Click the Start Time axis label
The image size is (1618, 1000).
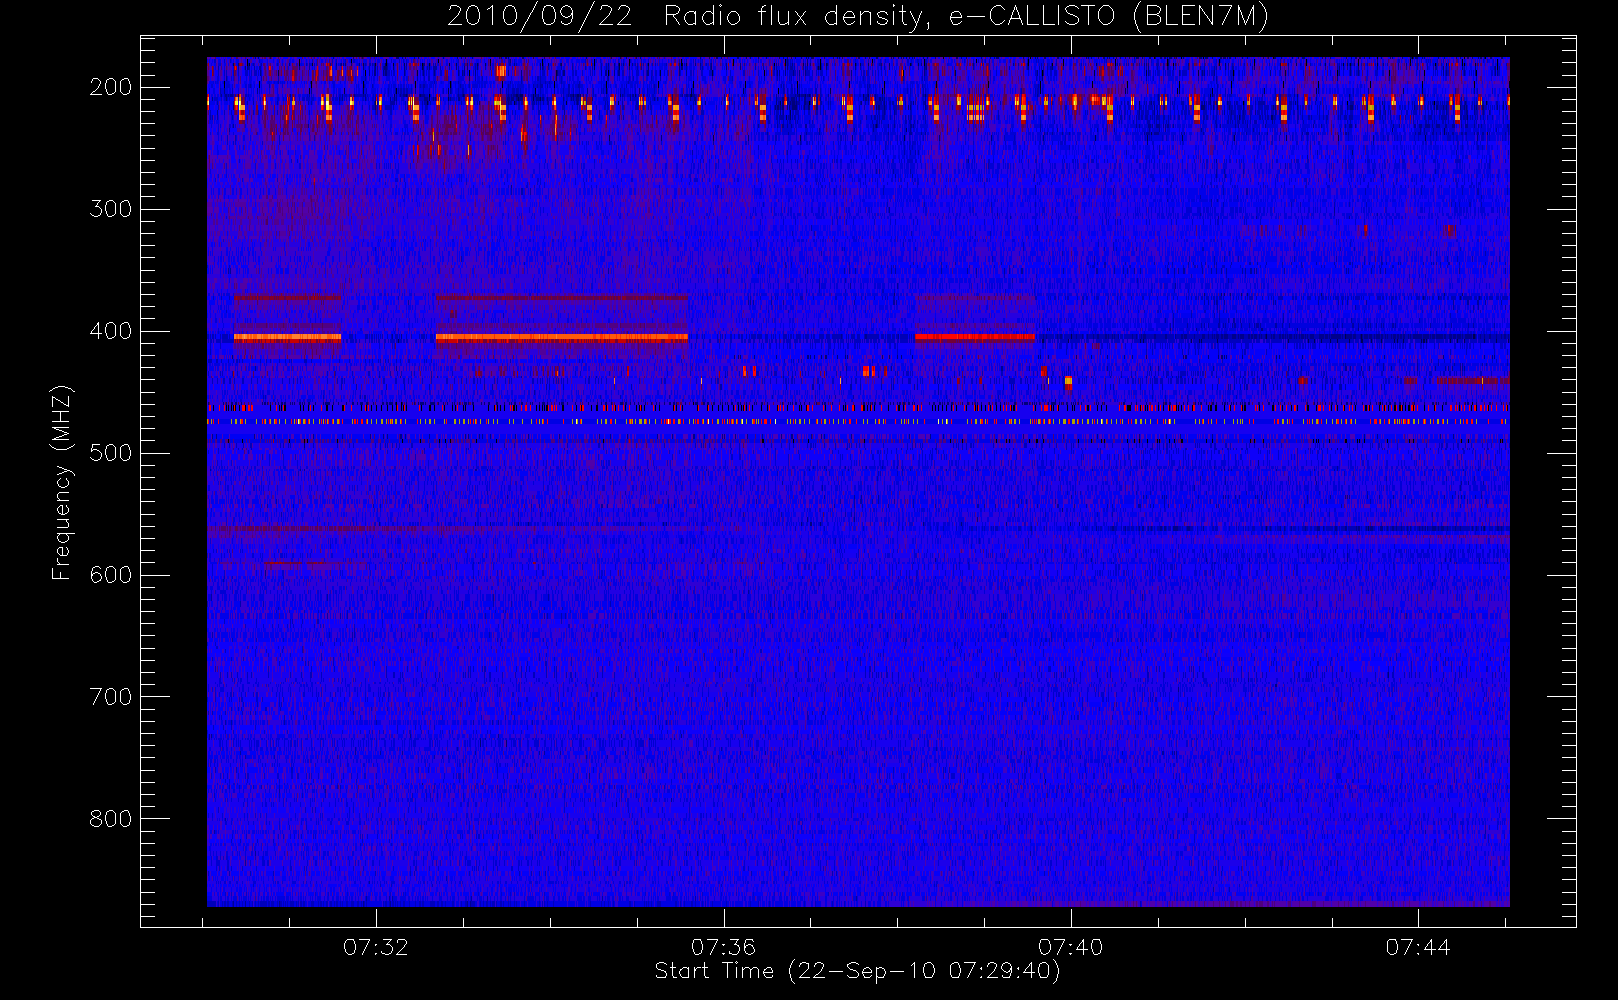pos(857,971)
